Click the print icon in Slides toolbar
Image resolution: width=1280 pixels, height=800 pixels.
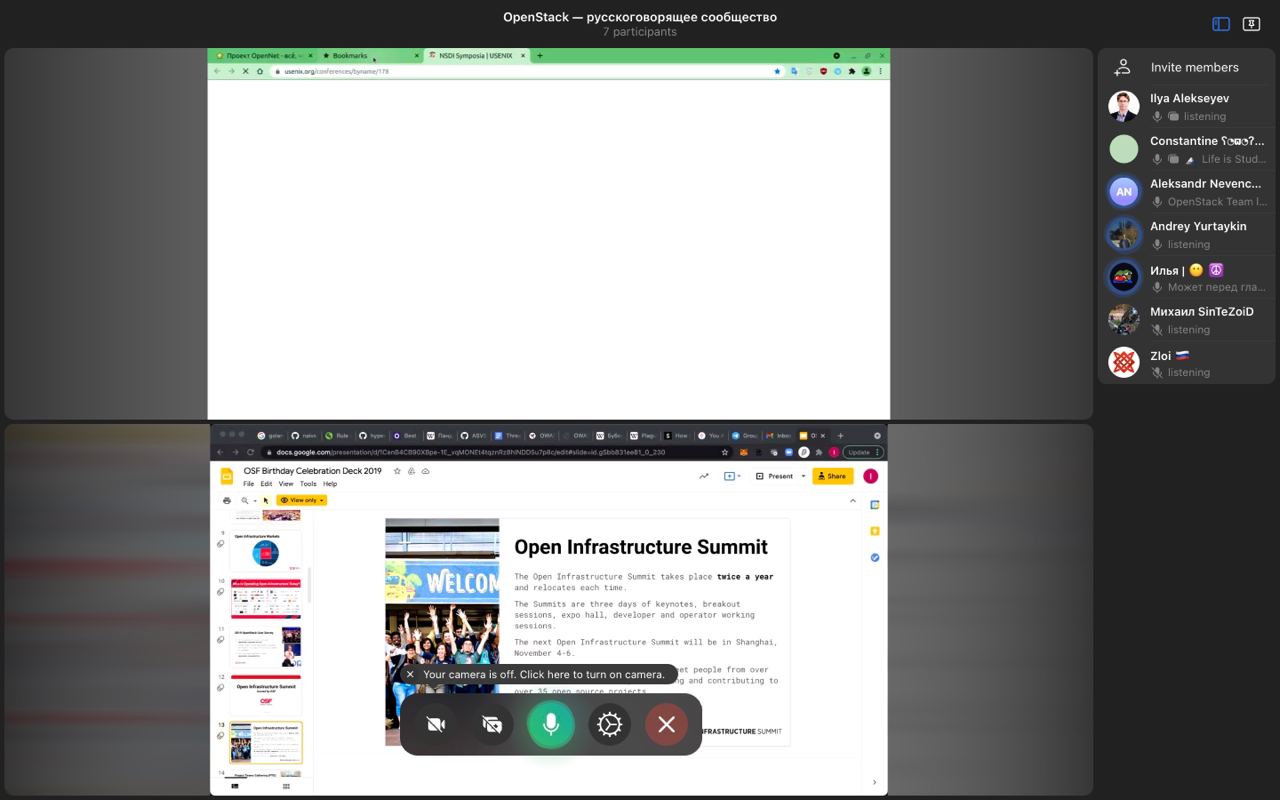click(227, 500)
